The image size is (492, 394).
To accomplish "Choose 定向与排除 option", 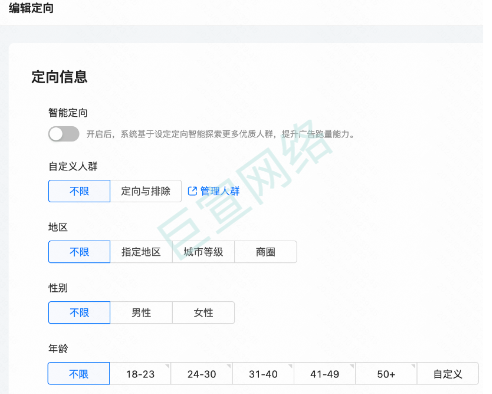I will click(146, 191).
